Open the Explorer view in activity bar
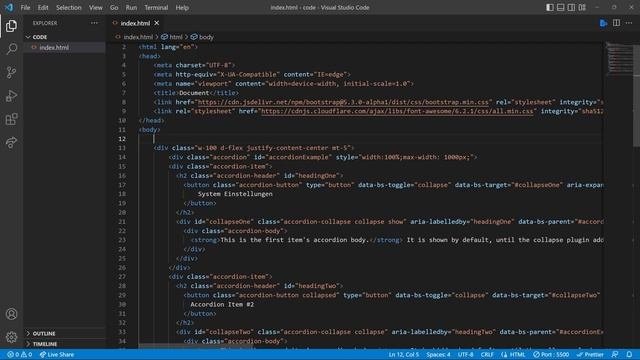640x360 pixels. [x=11, y=26]
